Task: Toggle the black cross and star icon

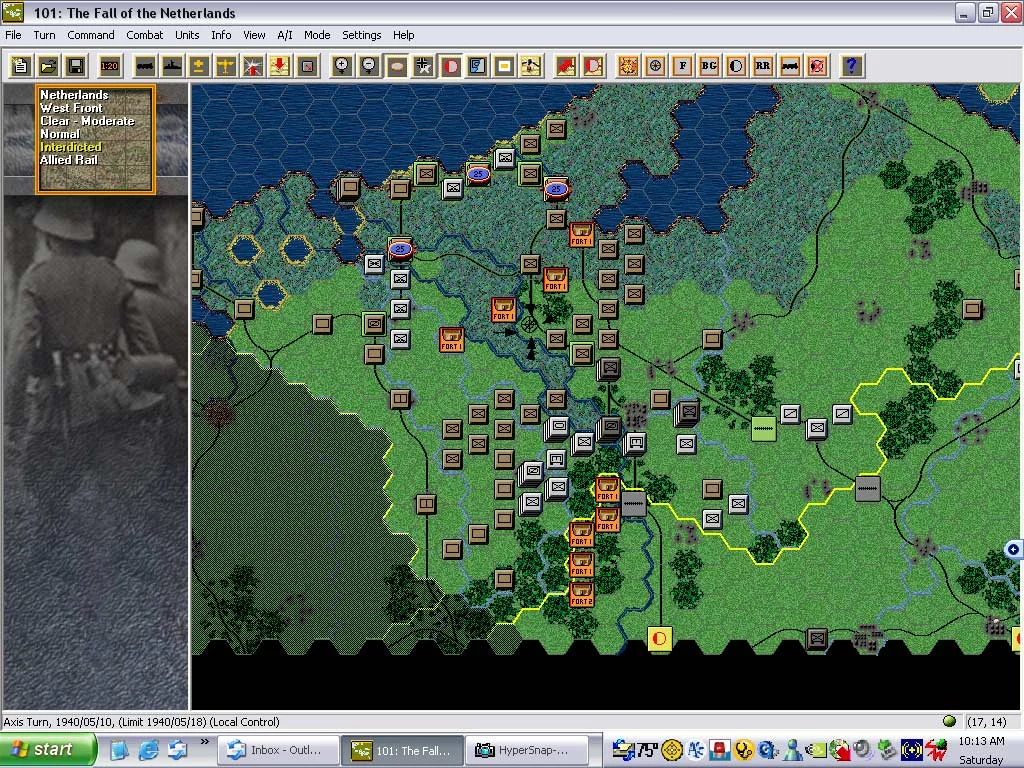Action: click(x=423, y=65)
